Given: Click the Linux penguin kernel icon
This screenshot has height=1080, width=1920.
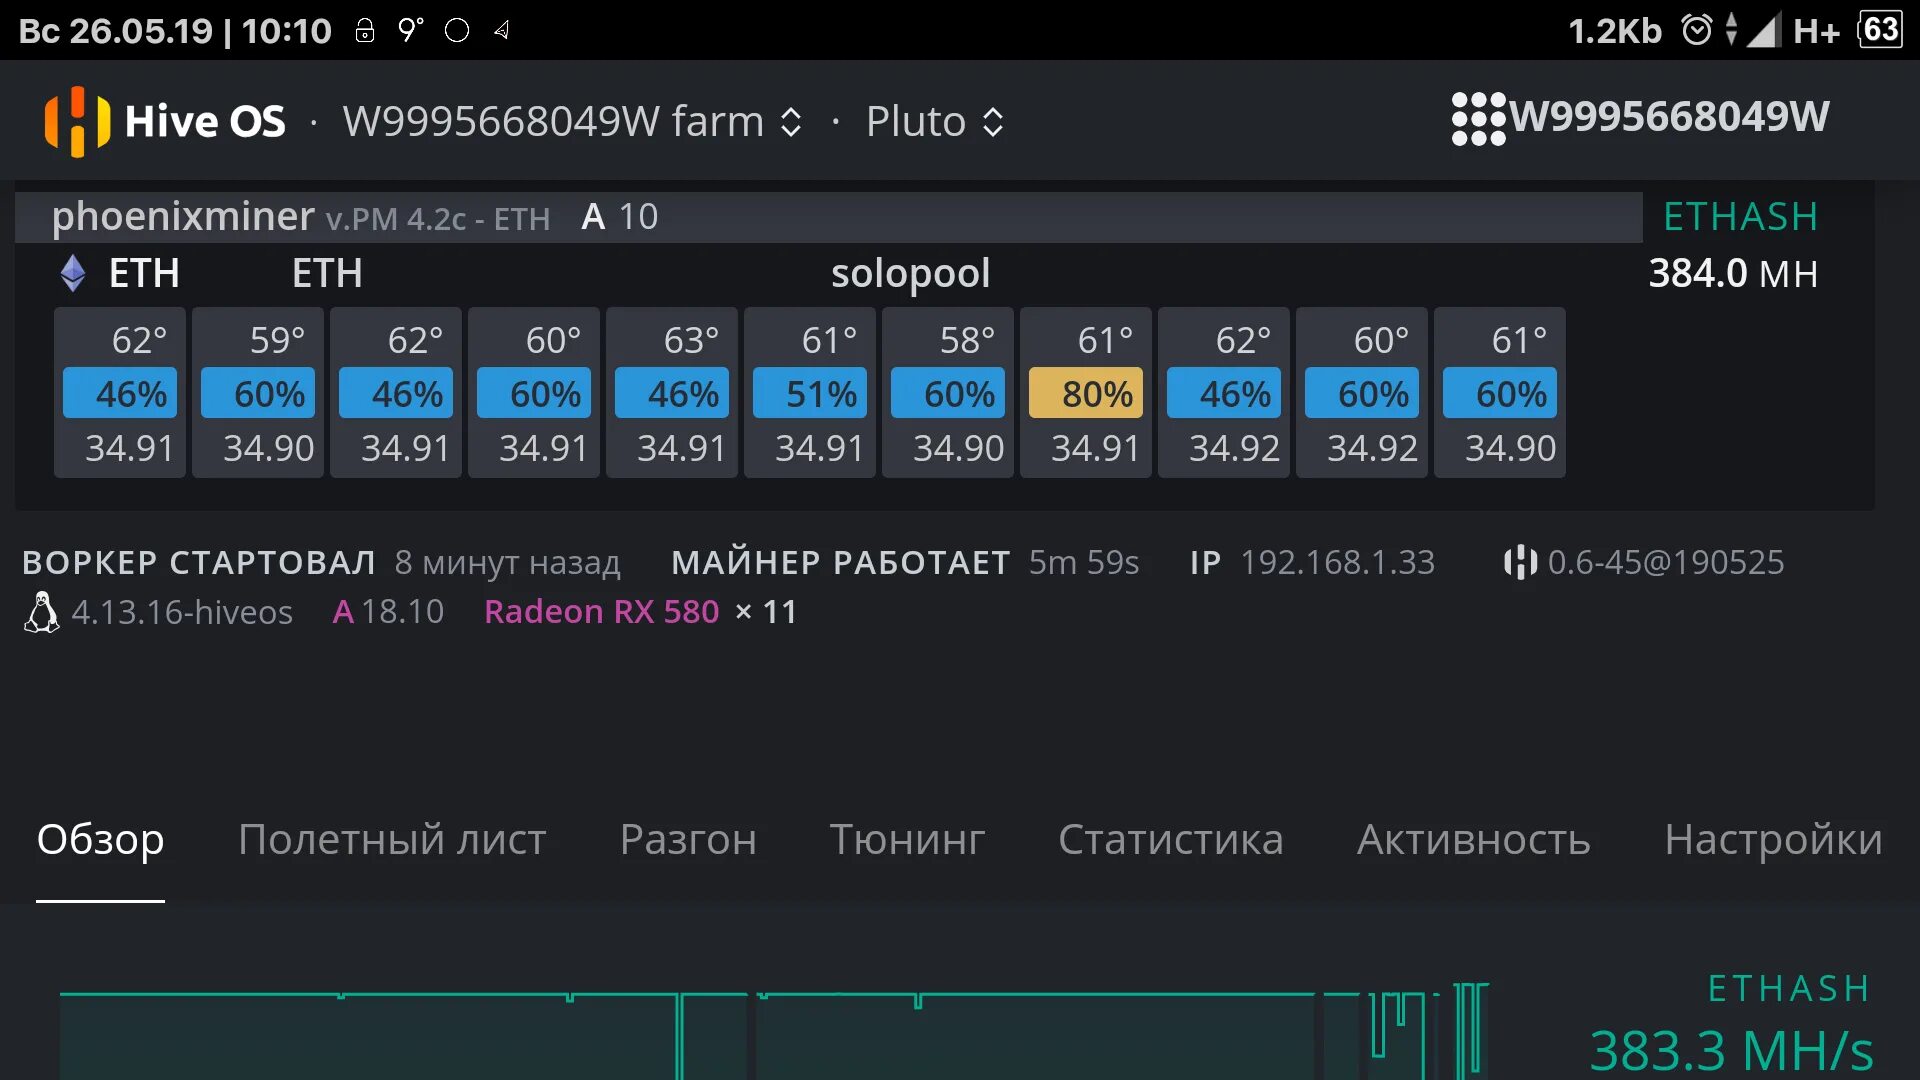Looking at the screenshot, I should tap(41, 612).
